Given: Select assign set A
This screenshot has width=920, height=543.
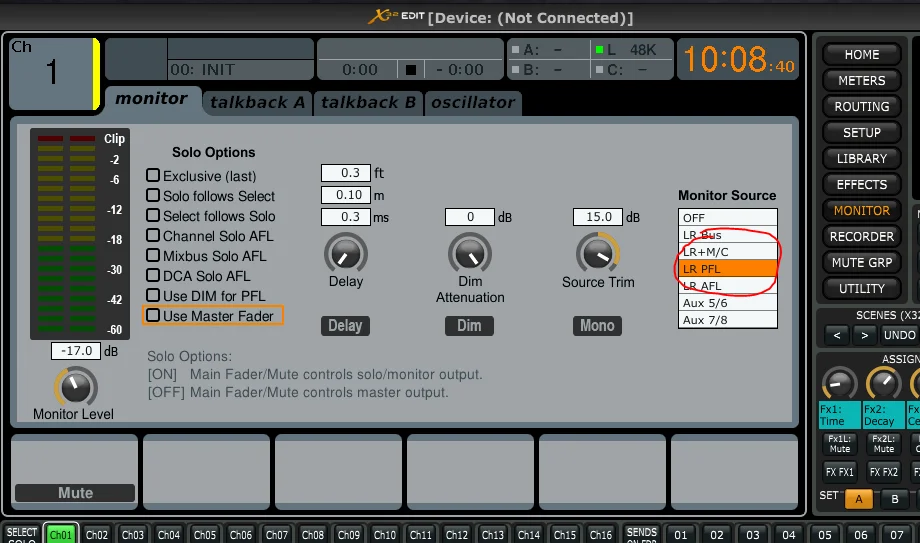Looking at the screenshot, I should click(859, 499).
